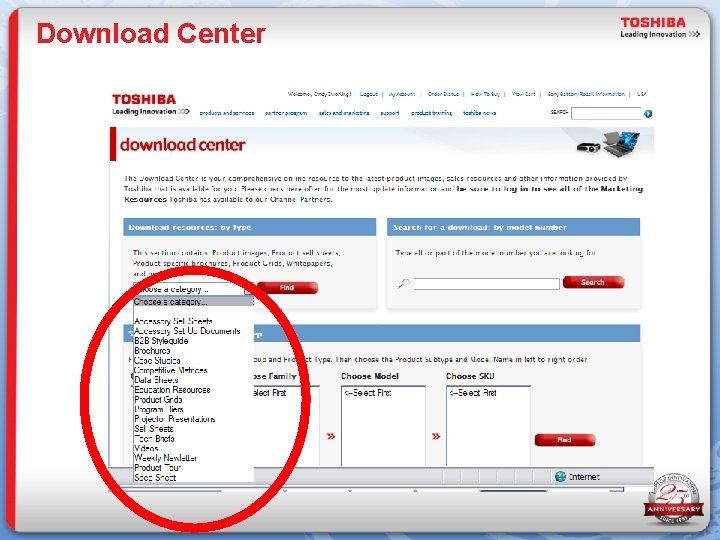Select highlighted 'Choose a category...' list entry
The height and width of the screenshot is (540, 720).
(193, 302)
